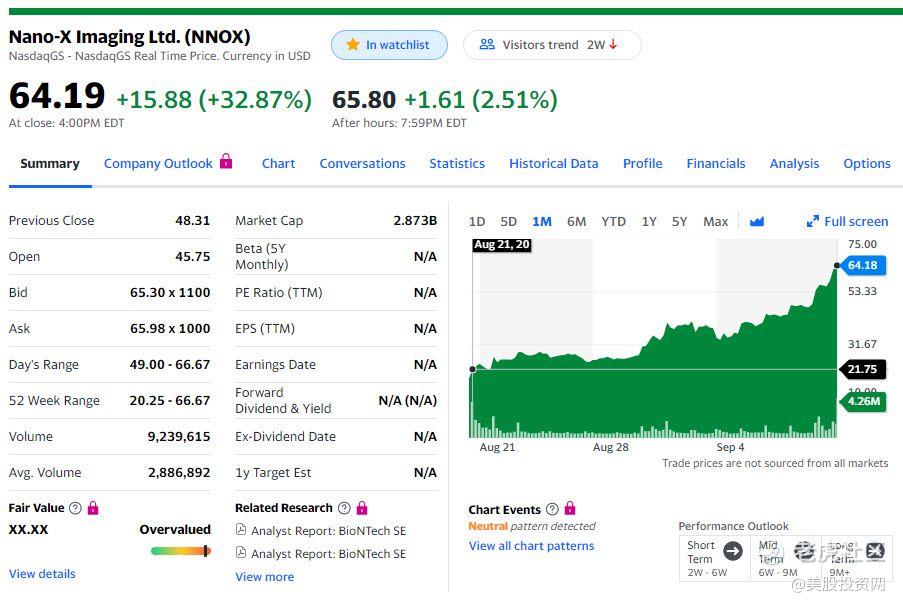Click the Fair Value lock icon
Image resolution: width=903 pixels, height=605 pixels.
[93, 508]
